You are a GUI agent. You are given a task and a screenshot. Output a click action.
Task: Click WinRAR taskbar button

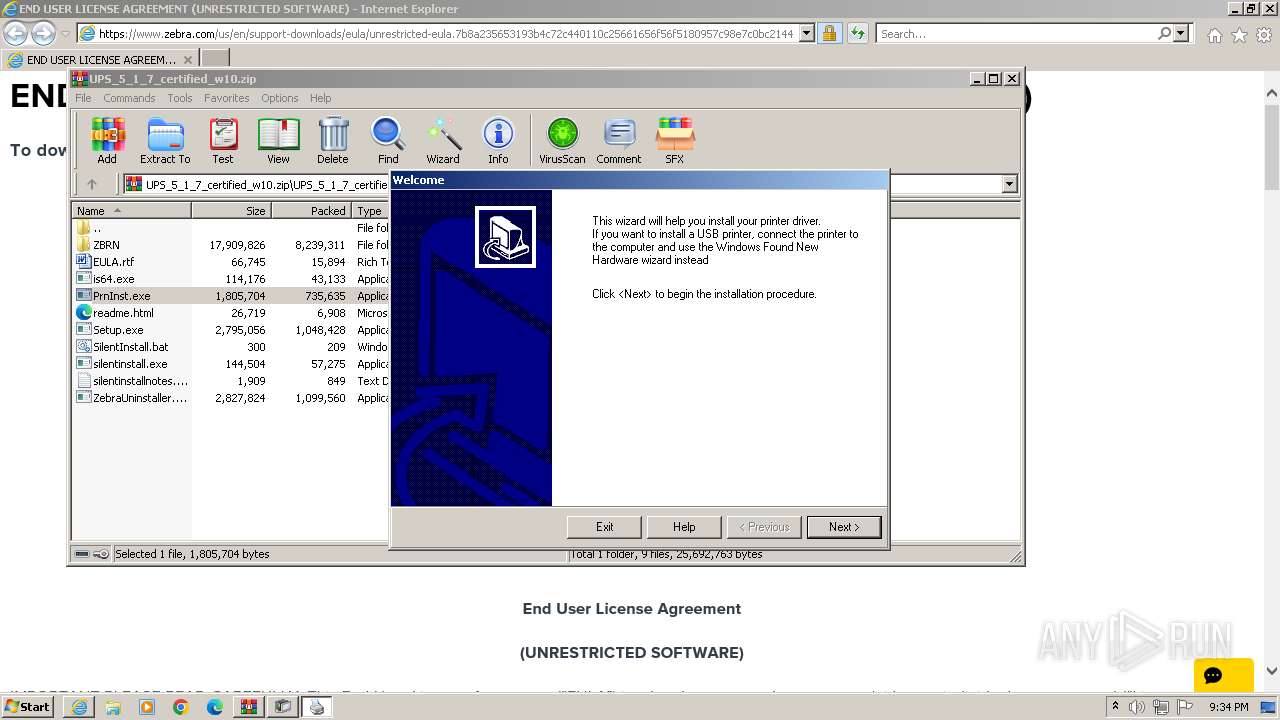pyautogui.click(x=248, y=707)
